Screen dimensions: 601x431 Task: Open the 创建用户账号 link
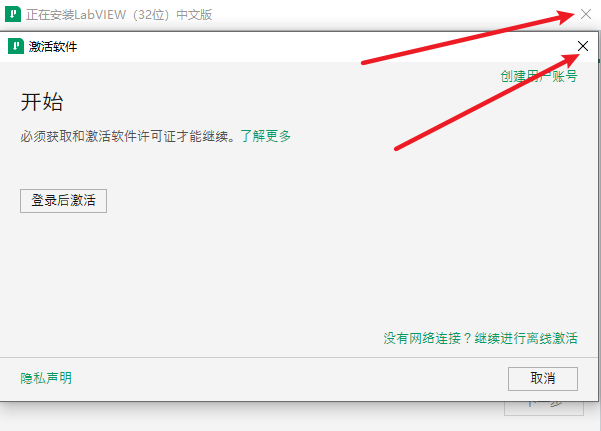click(539, 76)
